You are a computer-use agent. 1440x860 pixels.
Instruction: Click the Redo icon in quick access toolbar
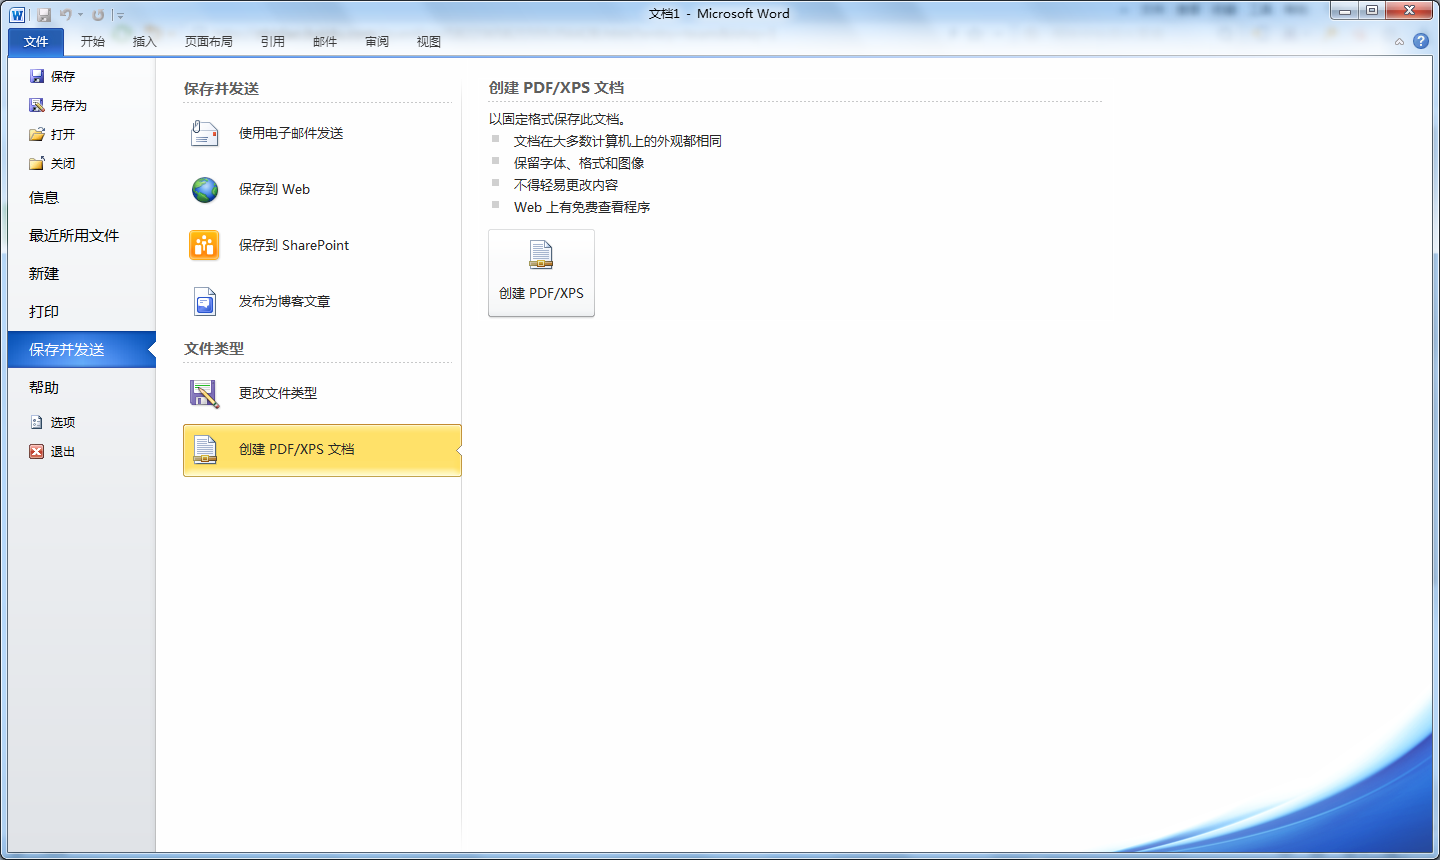tap(98, 15)
